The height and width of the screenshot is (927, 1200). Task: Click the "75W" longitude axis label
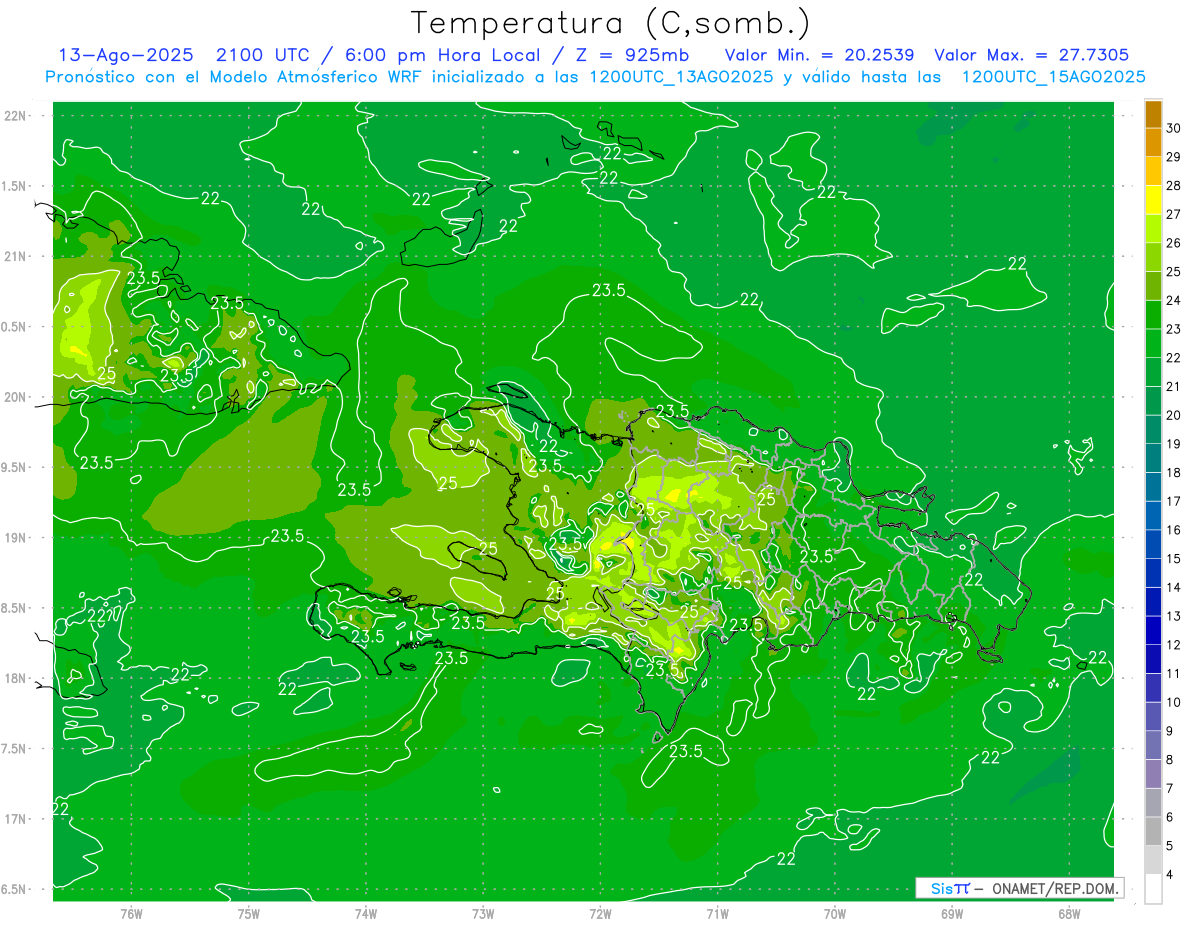point(249,914)
